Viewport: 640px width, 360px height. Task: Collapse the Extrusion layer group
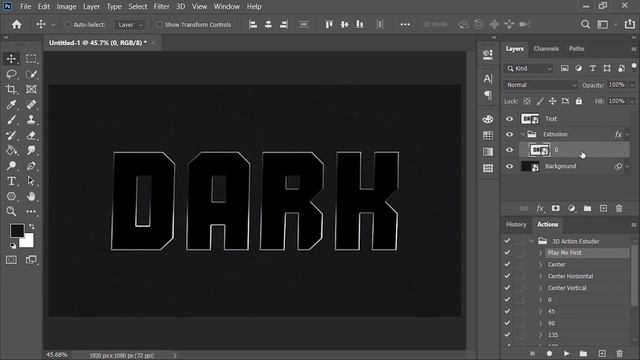523,134
